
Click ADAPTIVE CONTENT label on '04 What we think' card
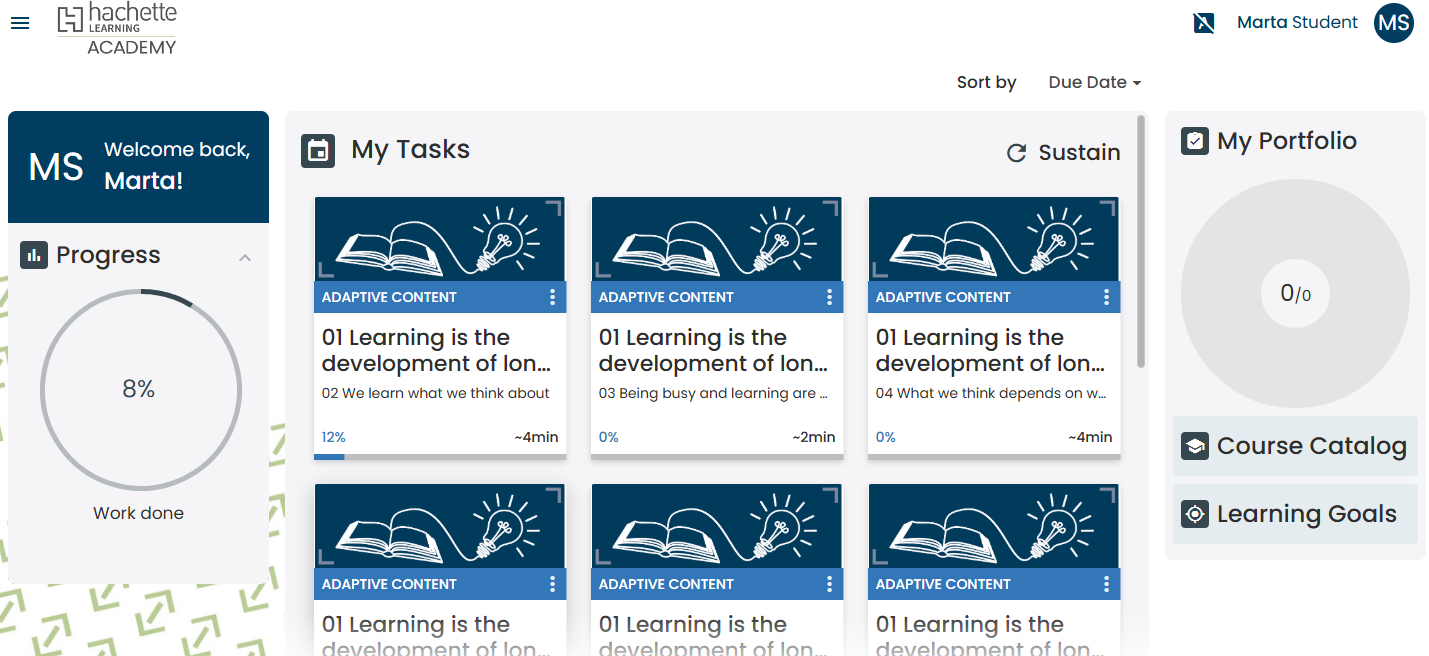click(943, 297)
